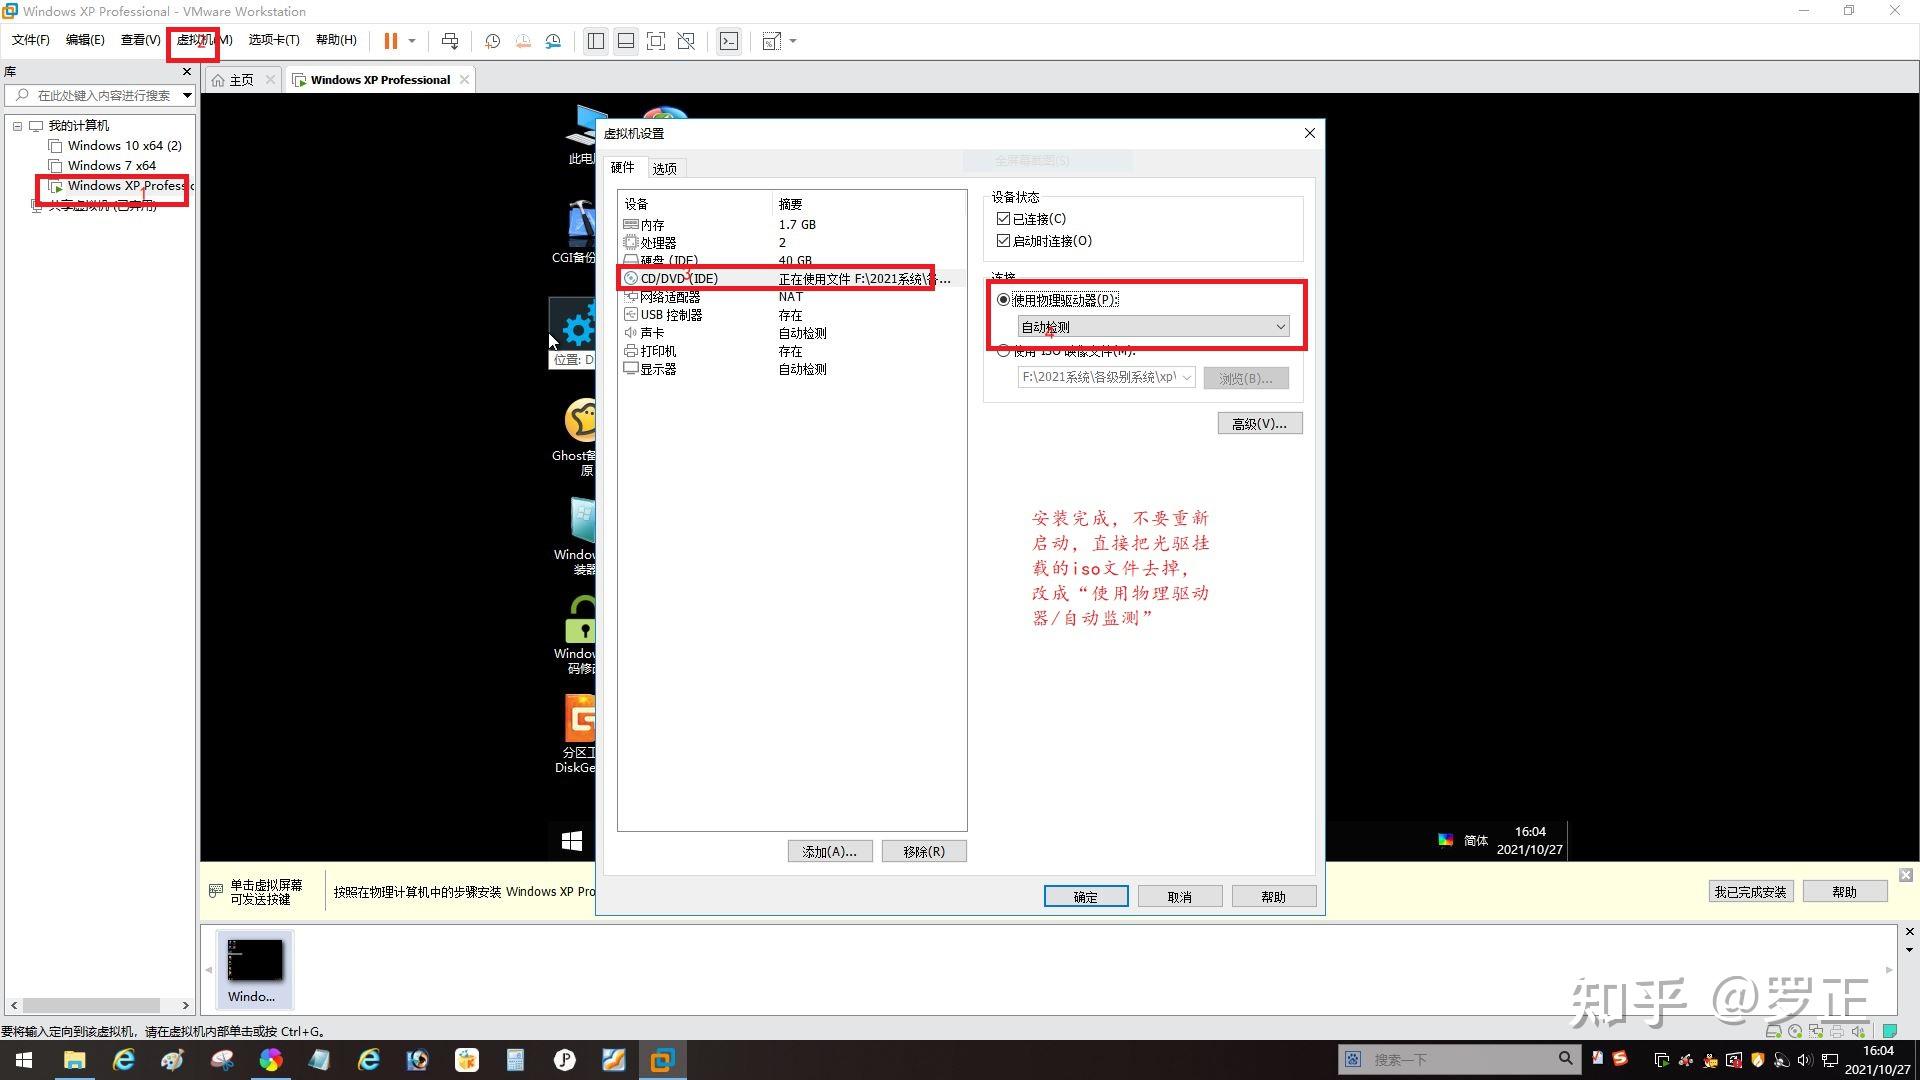1920x1080 pixels.
Task: Enter full screen mode via toolbar icon
Action: [x=656, y=41]
